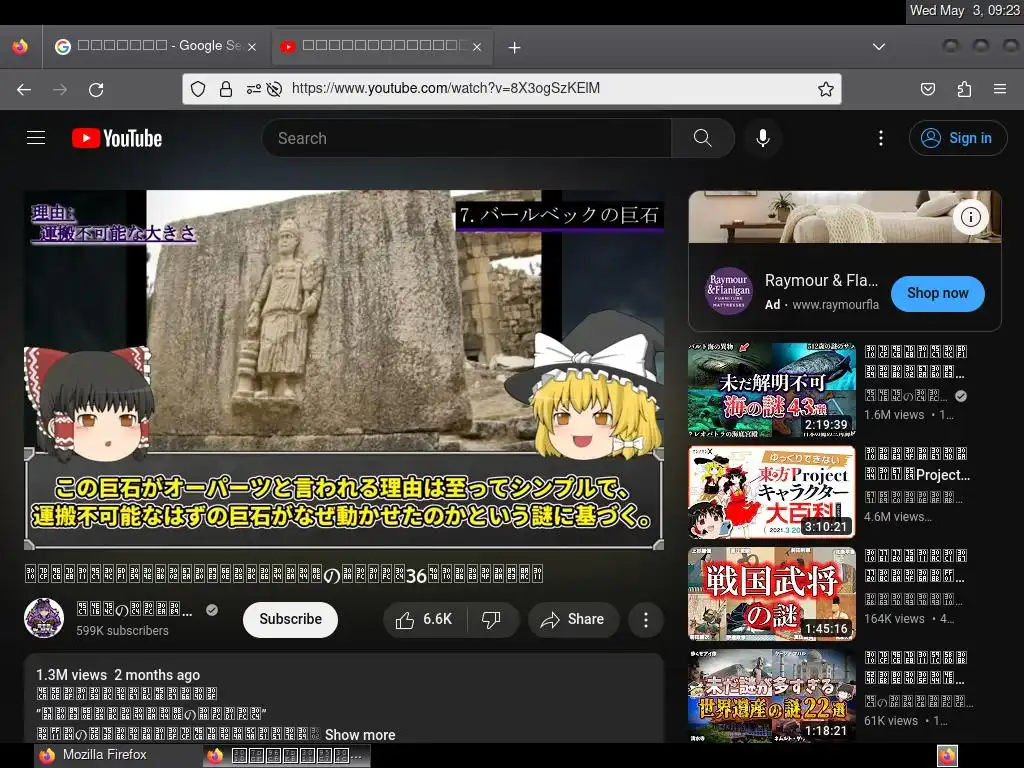
Task: Open the 1:18:21 world heritage video thumbnail
Action: (771, 696)
